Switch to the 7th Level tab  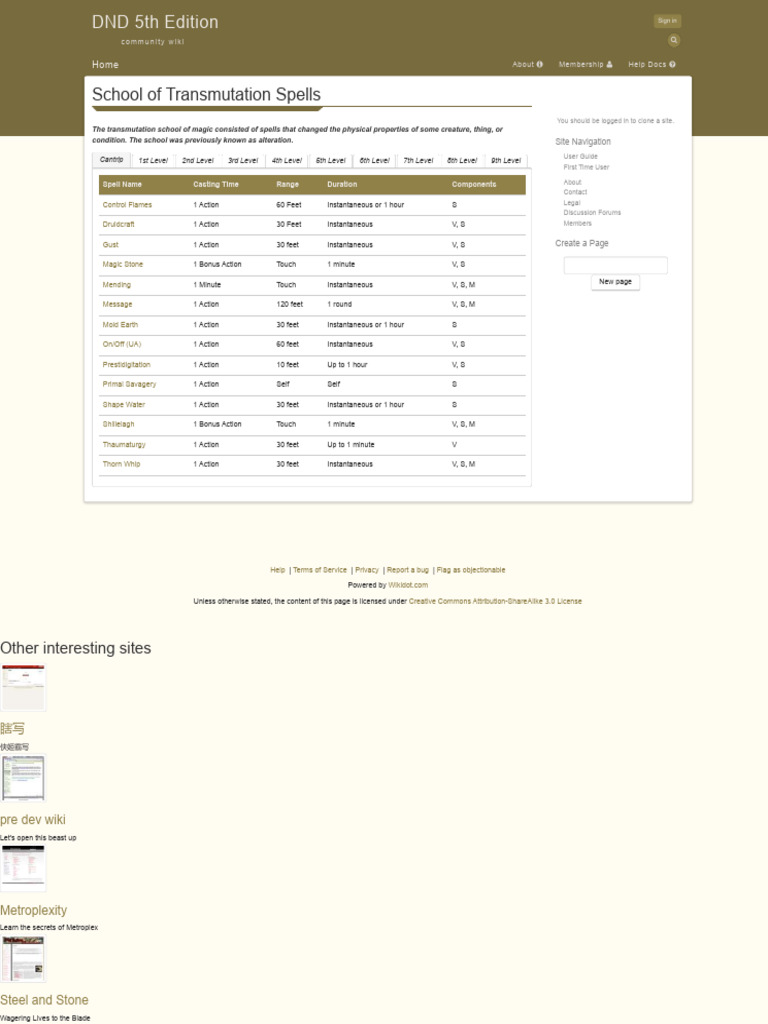click(418, 161)
